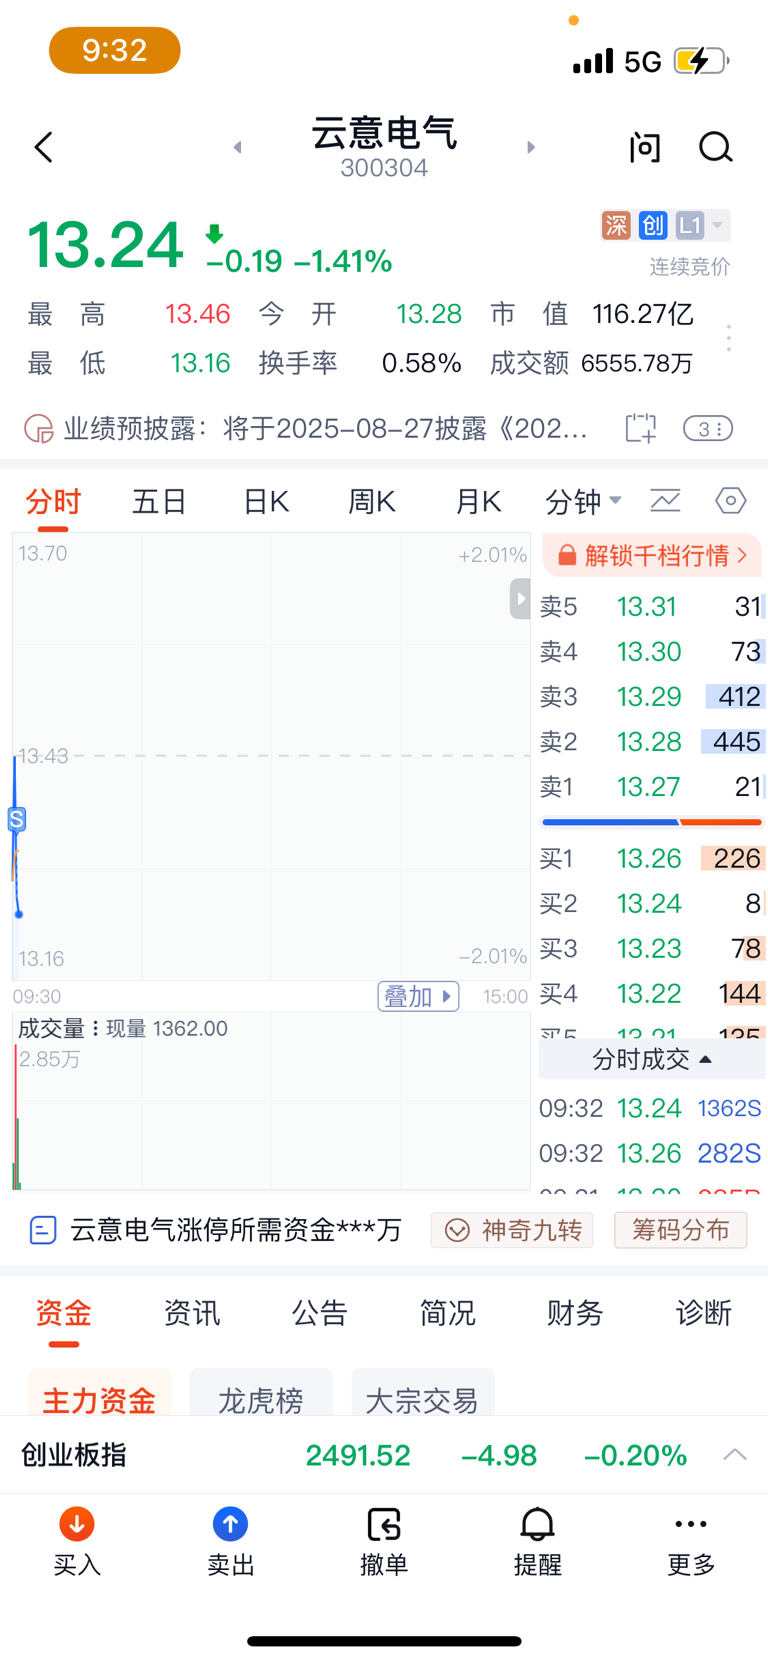The image size is (768, 1663).
Task: Tap the 深 market badge
Action: (616, 225)
